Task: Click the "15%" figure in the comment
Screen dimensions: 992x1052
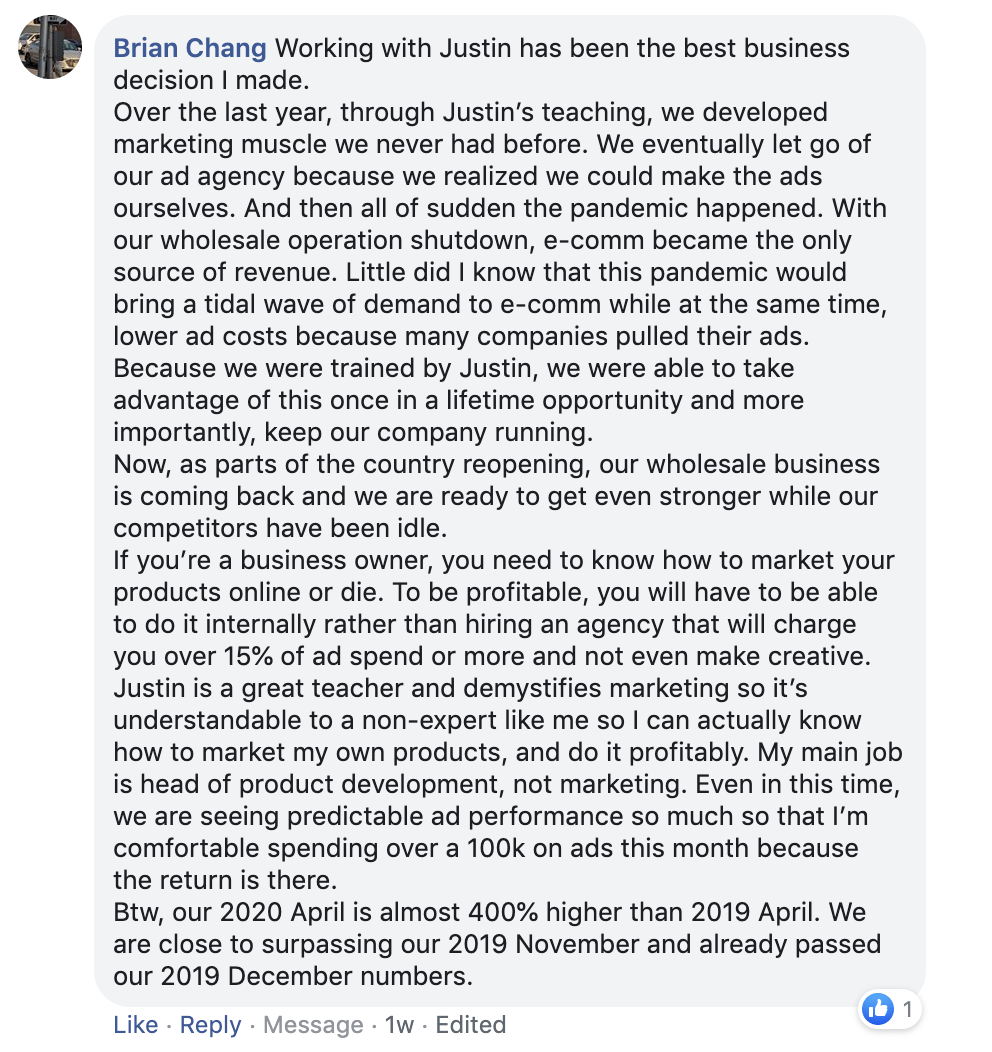Action: tap(247, 656)
